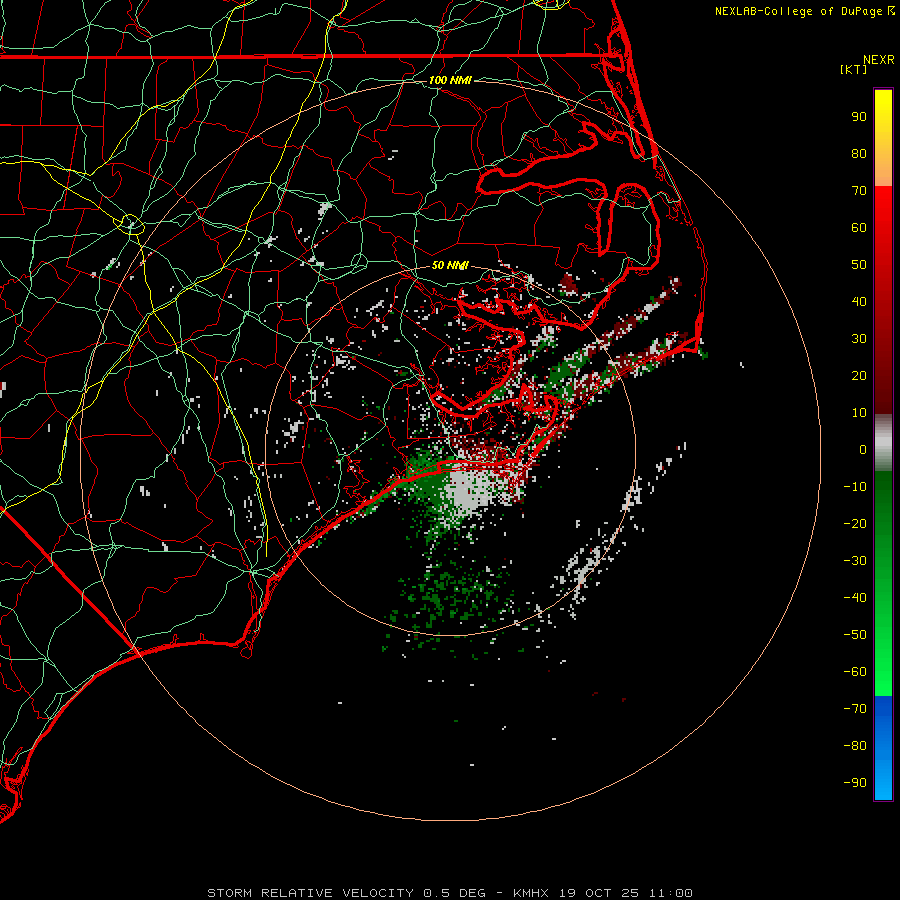Click the Storm Relative Velocity caption at bottom
Image resolution: width=900 pixels, height=900 pixels.
coord(450,893)
